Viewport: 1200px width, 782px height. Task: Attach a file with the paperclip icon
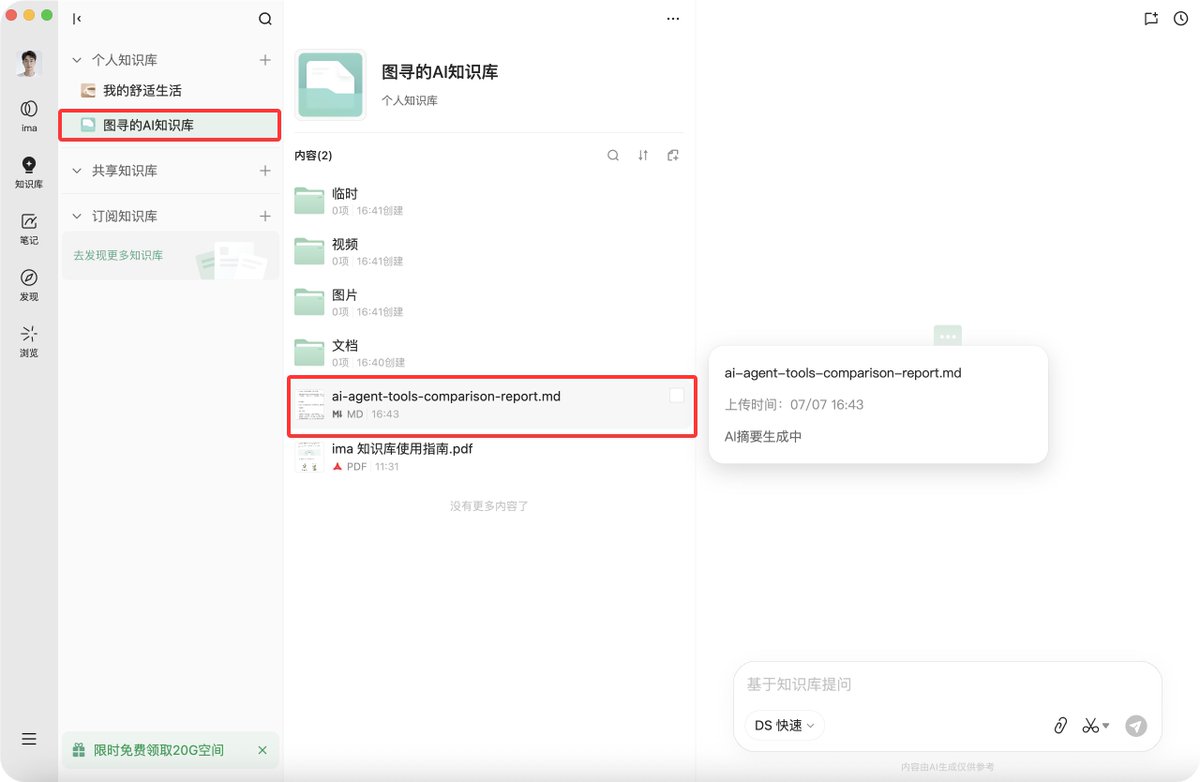tap(1061, 726)
